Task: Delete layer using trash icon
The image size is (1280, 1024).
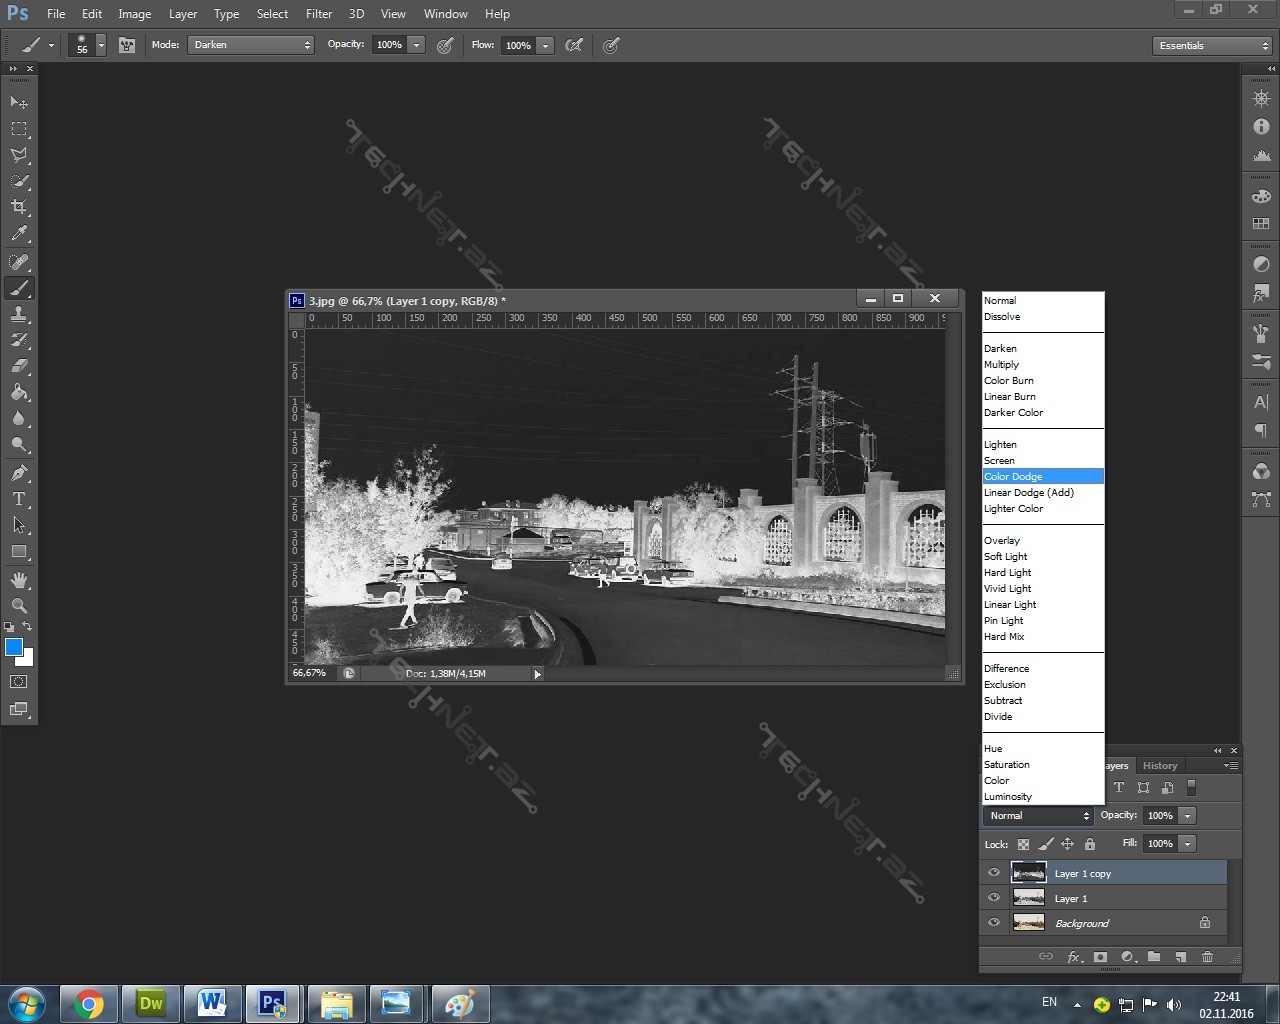Action: (x=1207, y=957)
